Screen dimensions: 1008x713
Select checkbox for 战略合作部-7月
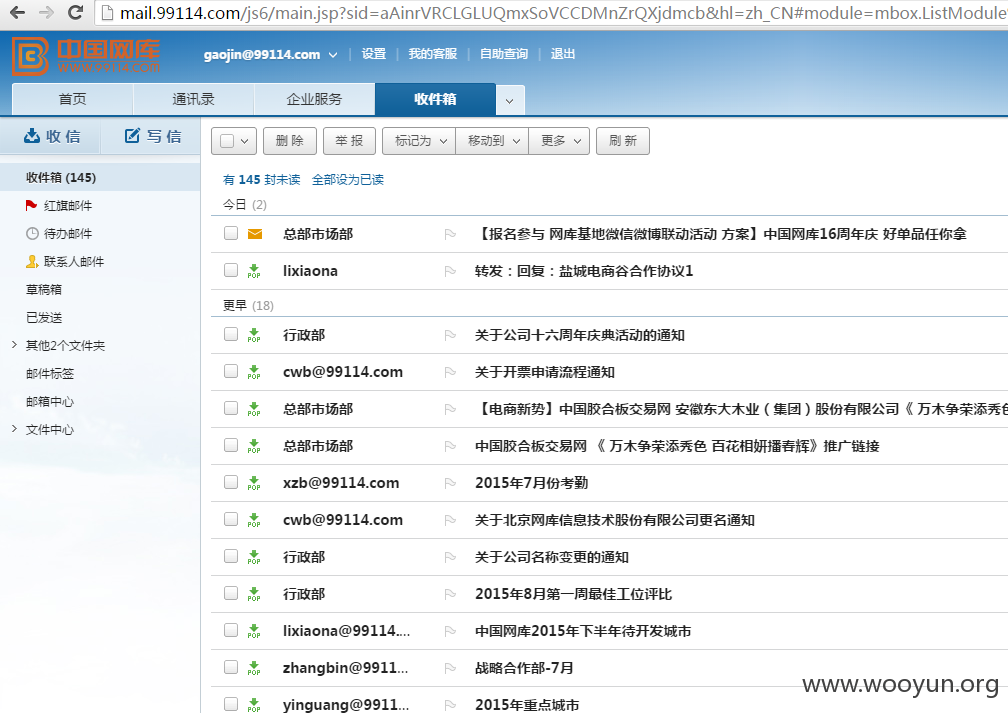click(231, 667)
